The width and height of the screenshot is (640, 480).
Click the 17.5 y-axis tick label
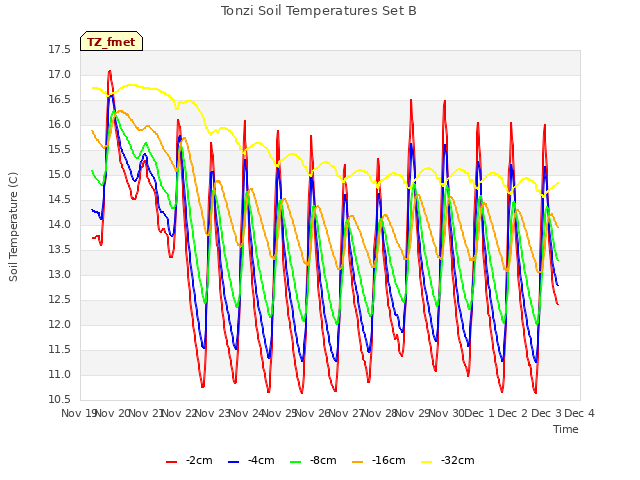tap(60, 50)
